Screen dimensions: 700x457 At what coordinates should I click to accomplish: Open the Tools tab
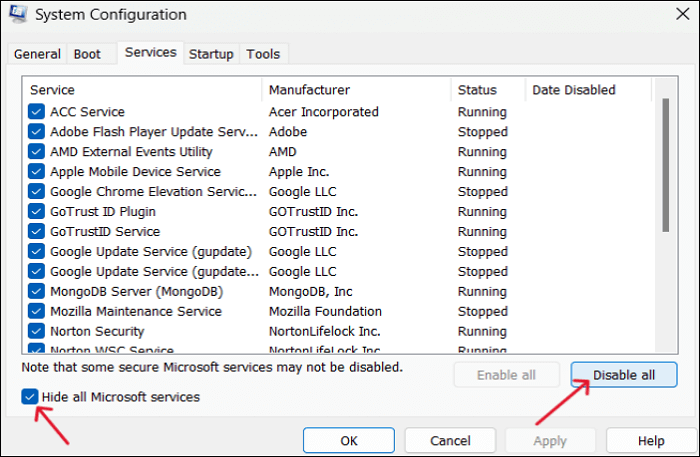point(263,54)
